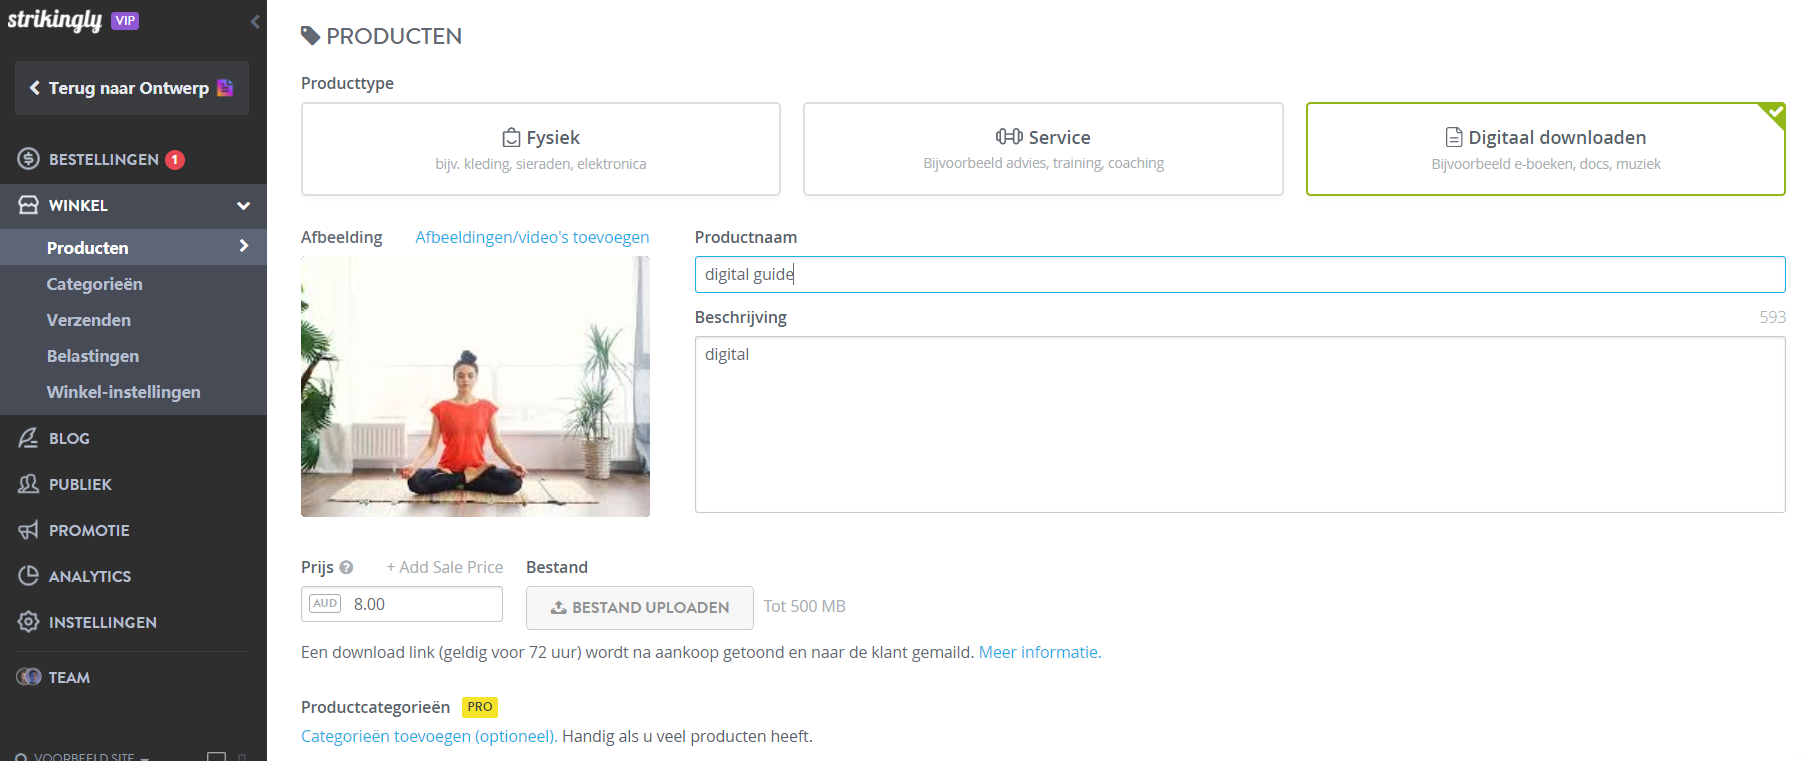Click the Winkel store icon
This screenshot has height=761, width=1803.
pos(28,205)
